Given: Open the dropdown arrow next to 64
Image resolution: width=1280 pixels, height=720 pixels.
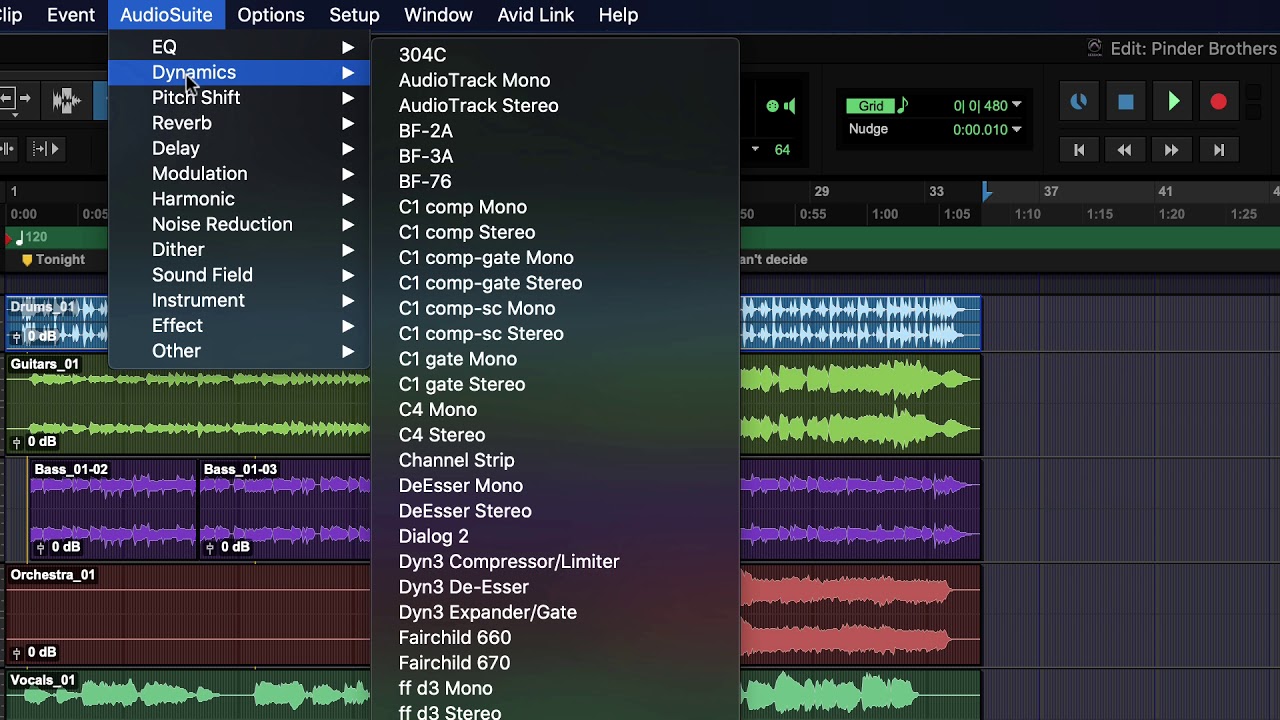Looking at the screenshot, I should 755,149.
